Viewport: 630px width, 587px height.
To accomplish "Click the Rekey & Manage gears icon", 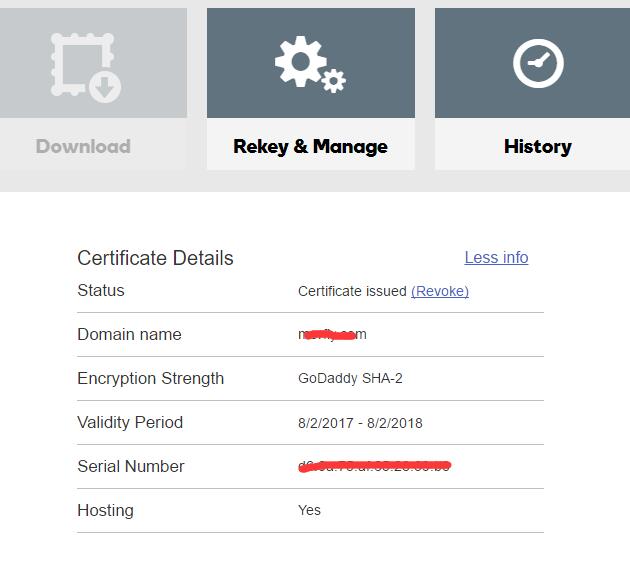I will [310, 64].
